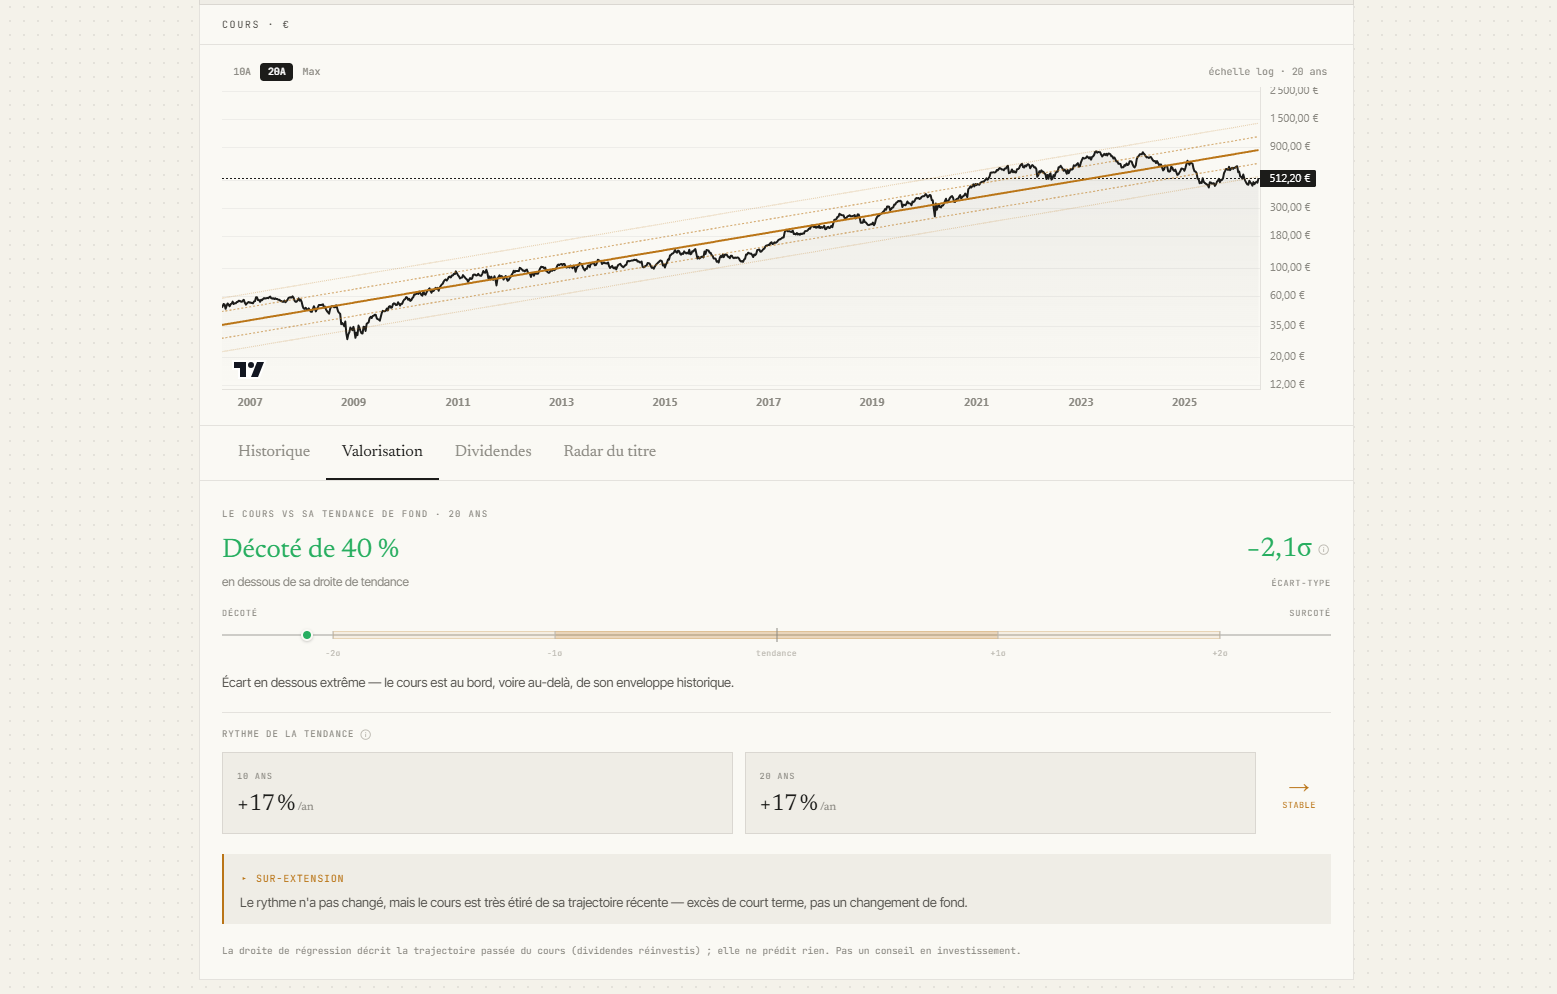Viewport: 1557px width, 994px height.
Task: Open the Radar du titre tab
Action: (610, 451)
